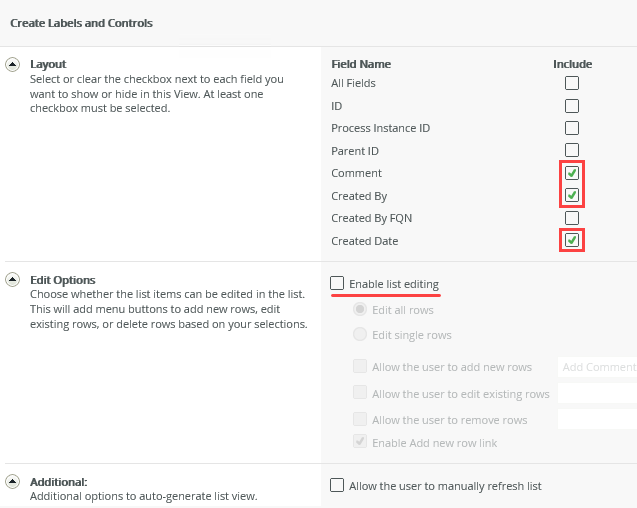Uncheck the Comment field checkbox
The width and height of the screenshot is (637, 508).
tap(572, 173)
